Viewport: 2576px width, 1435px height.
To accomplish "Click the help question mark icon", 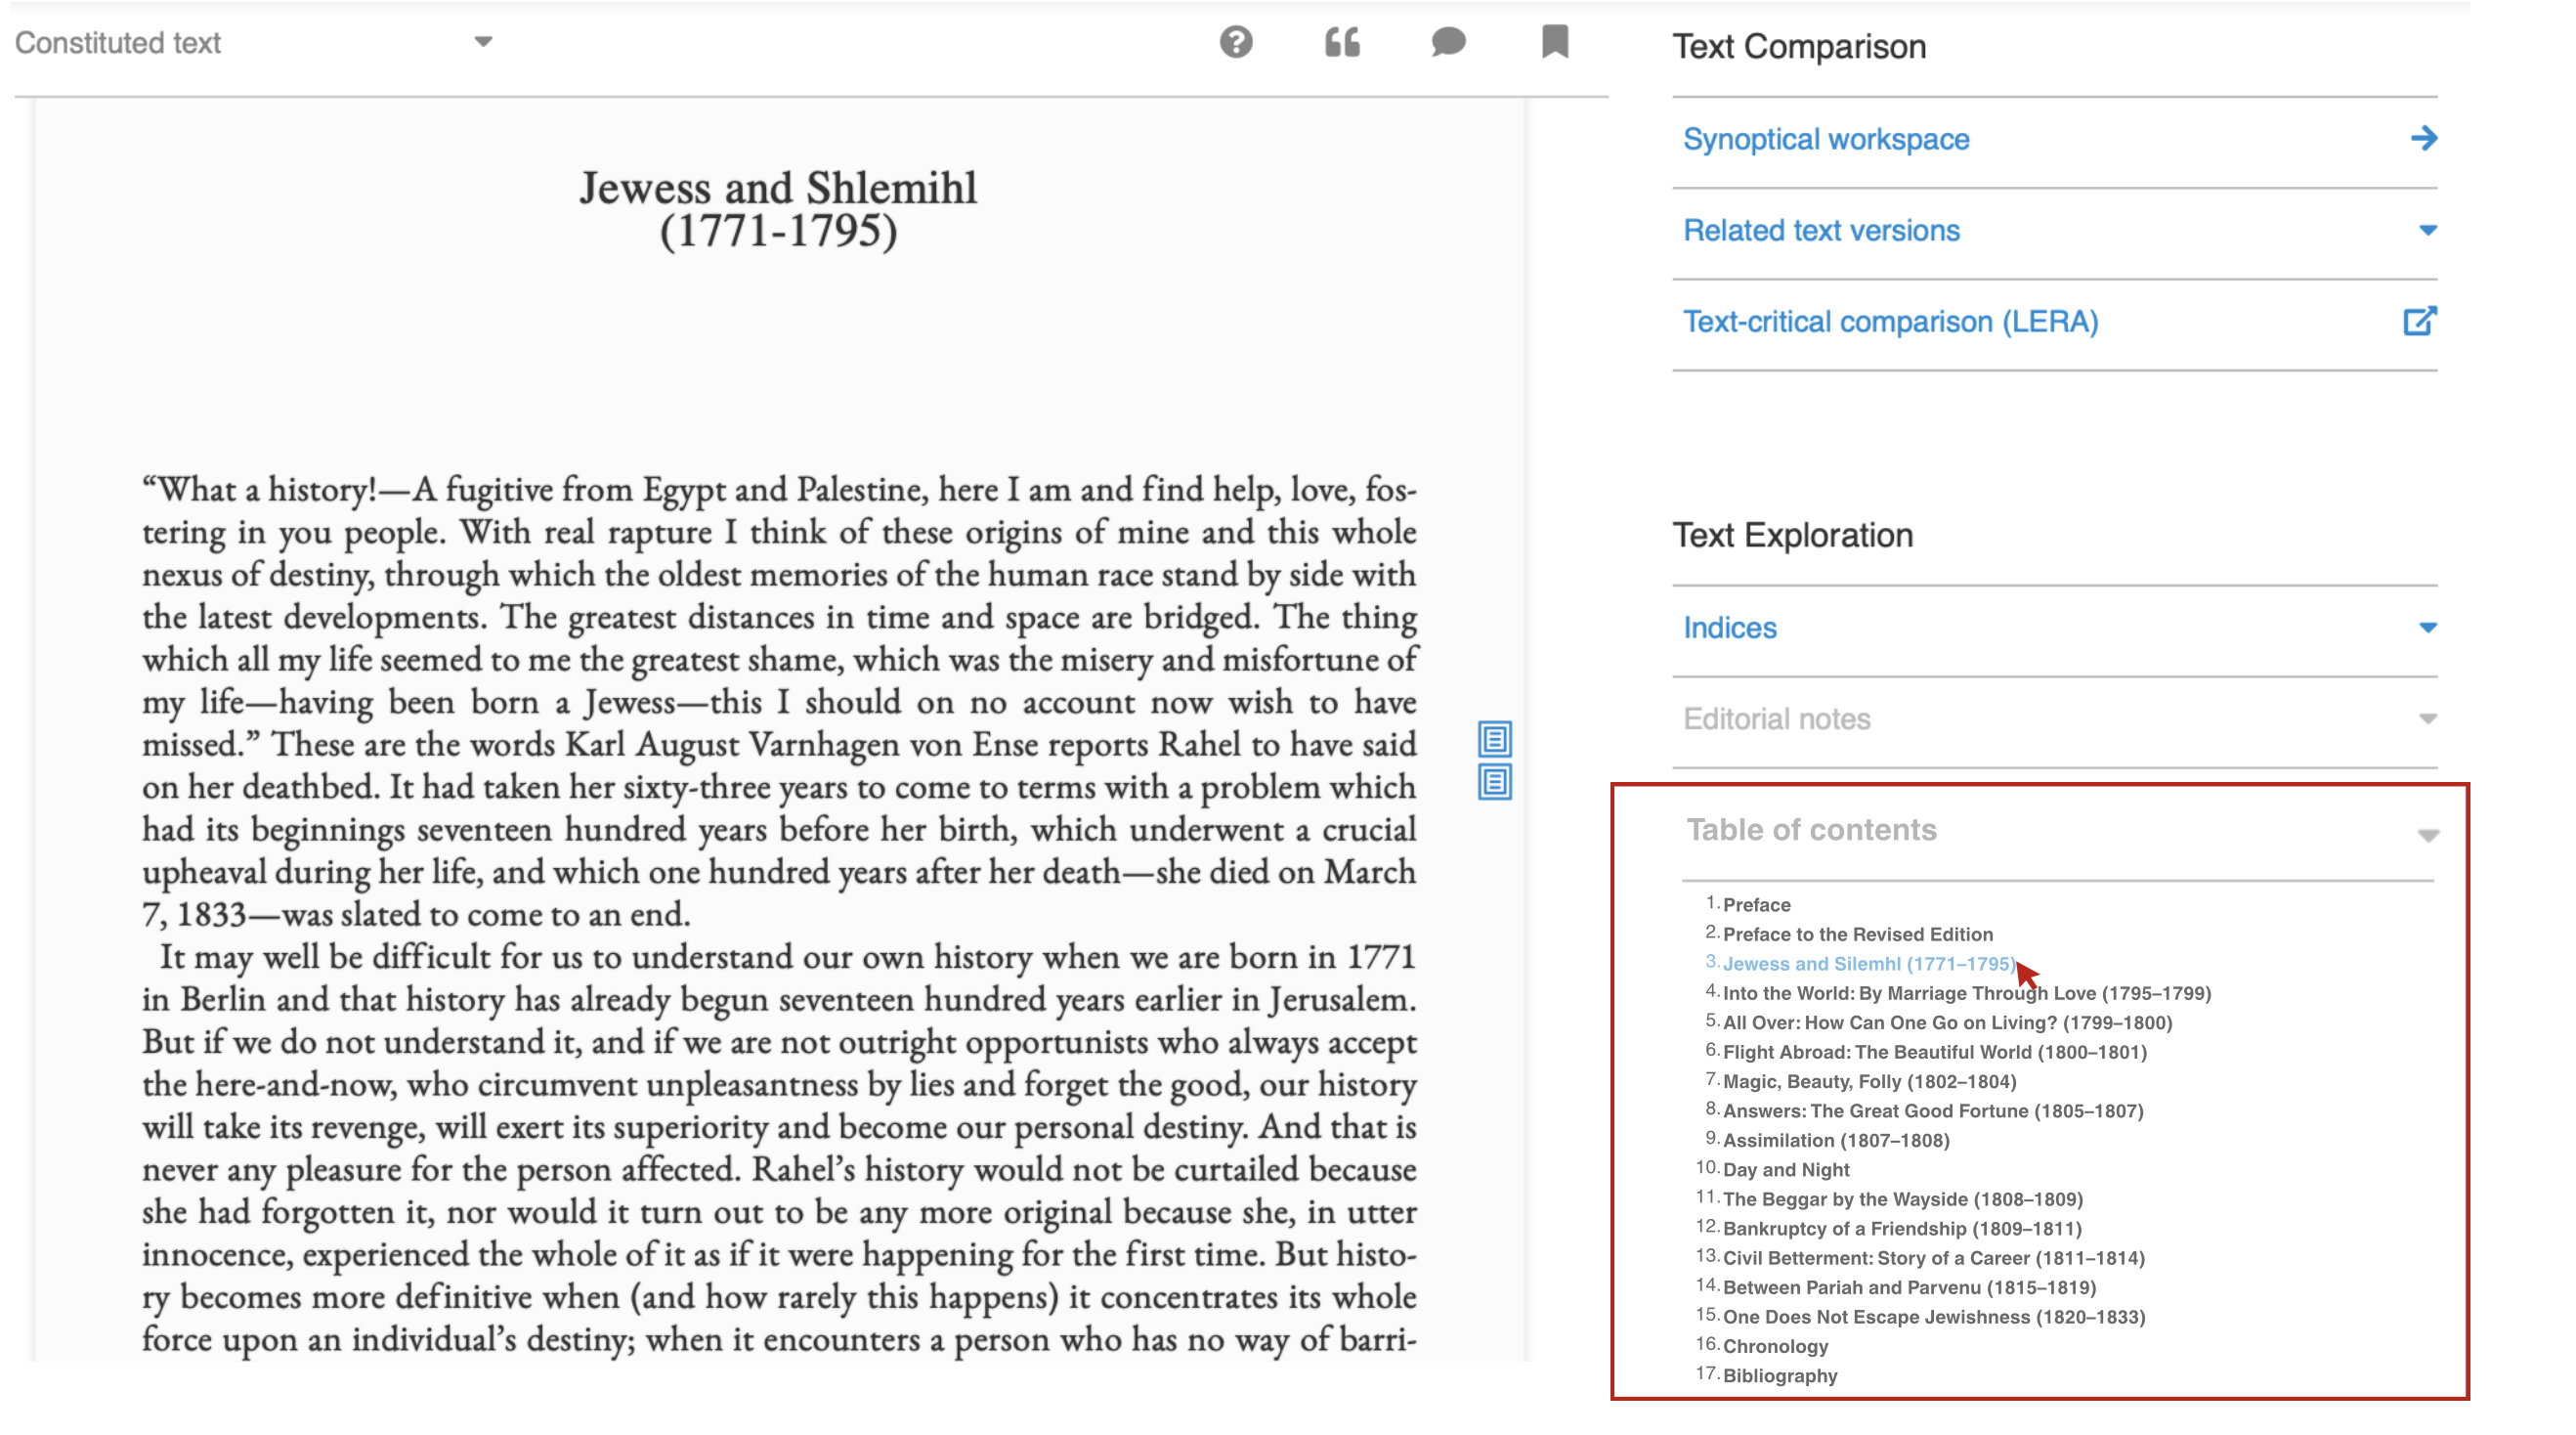I will (1236, 42).
